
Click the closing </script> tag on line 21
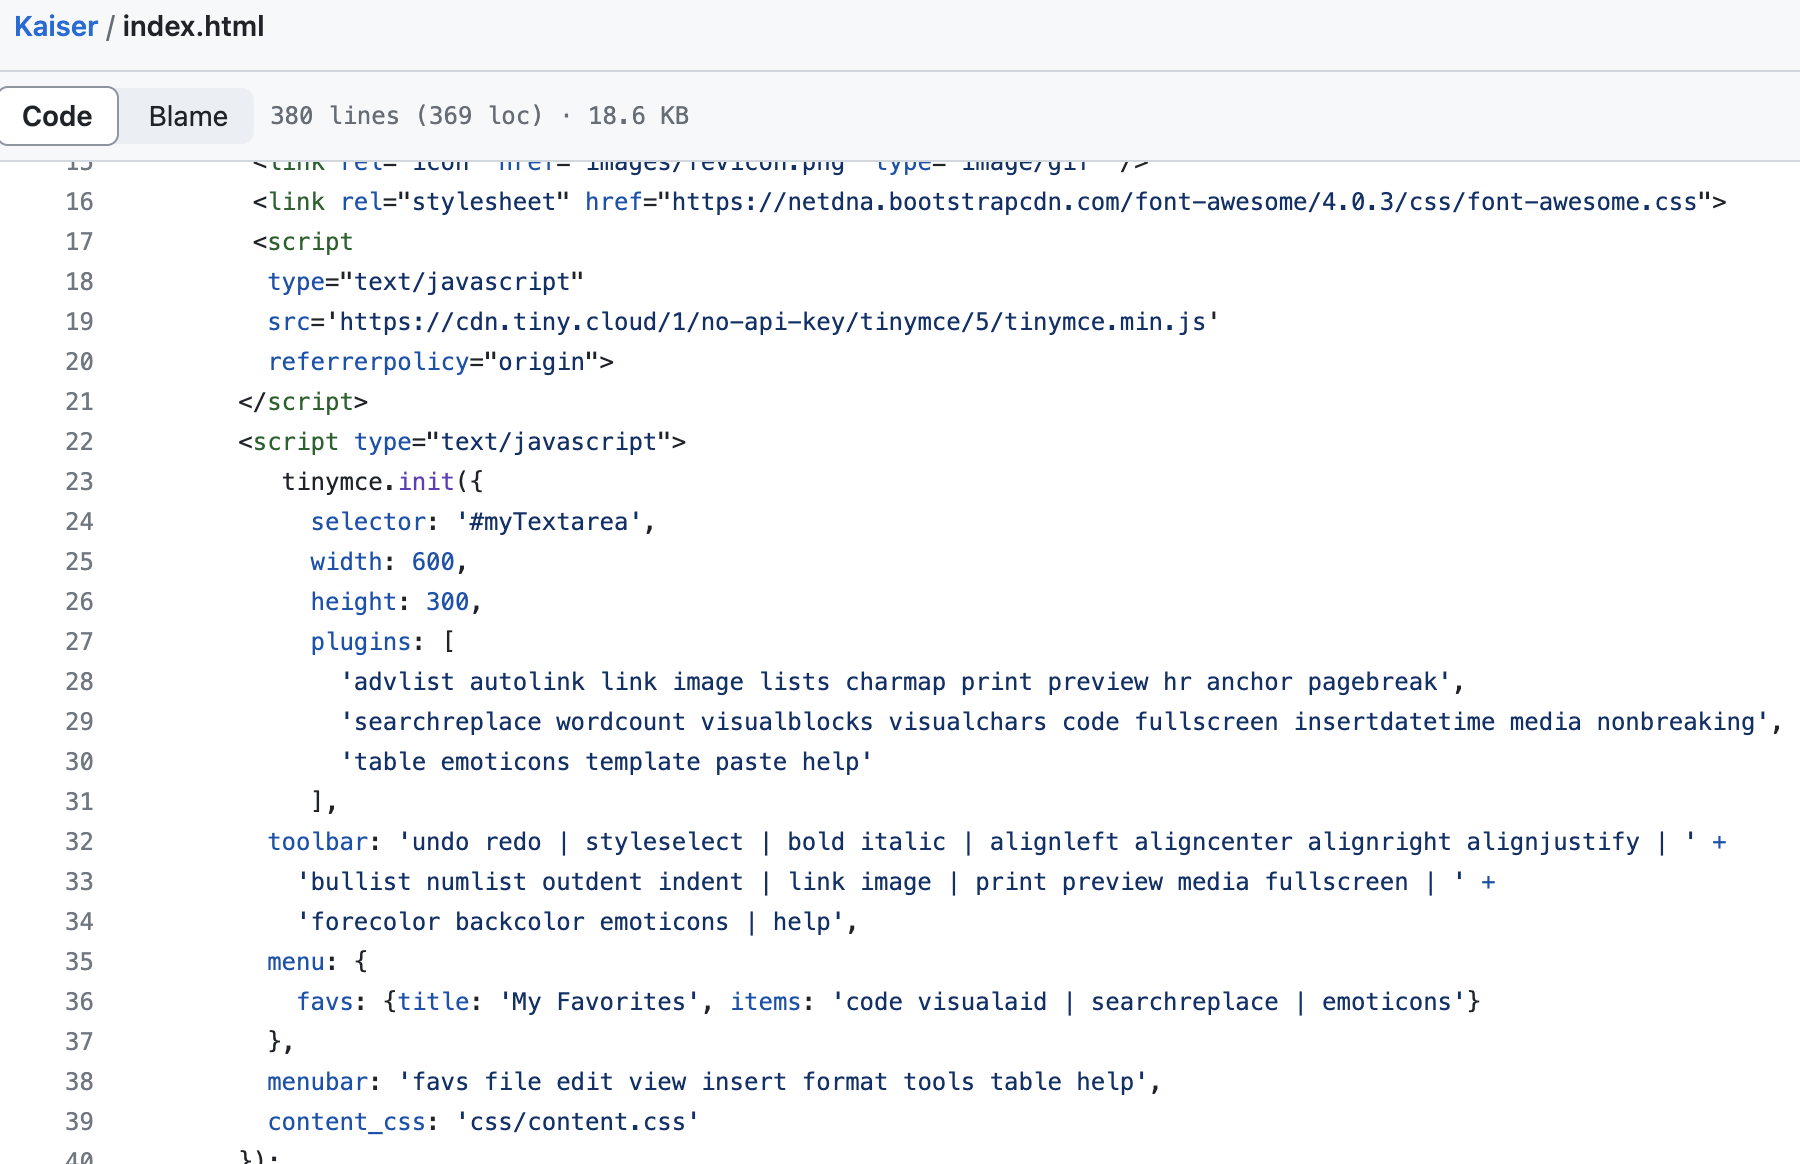click(303, 402)
